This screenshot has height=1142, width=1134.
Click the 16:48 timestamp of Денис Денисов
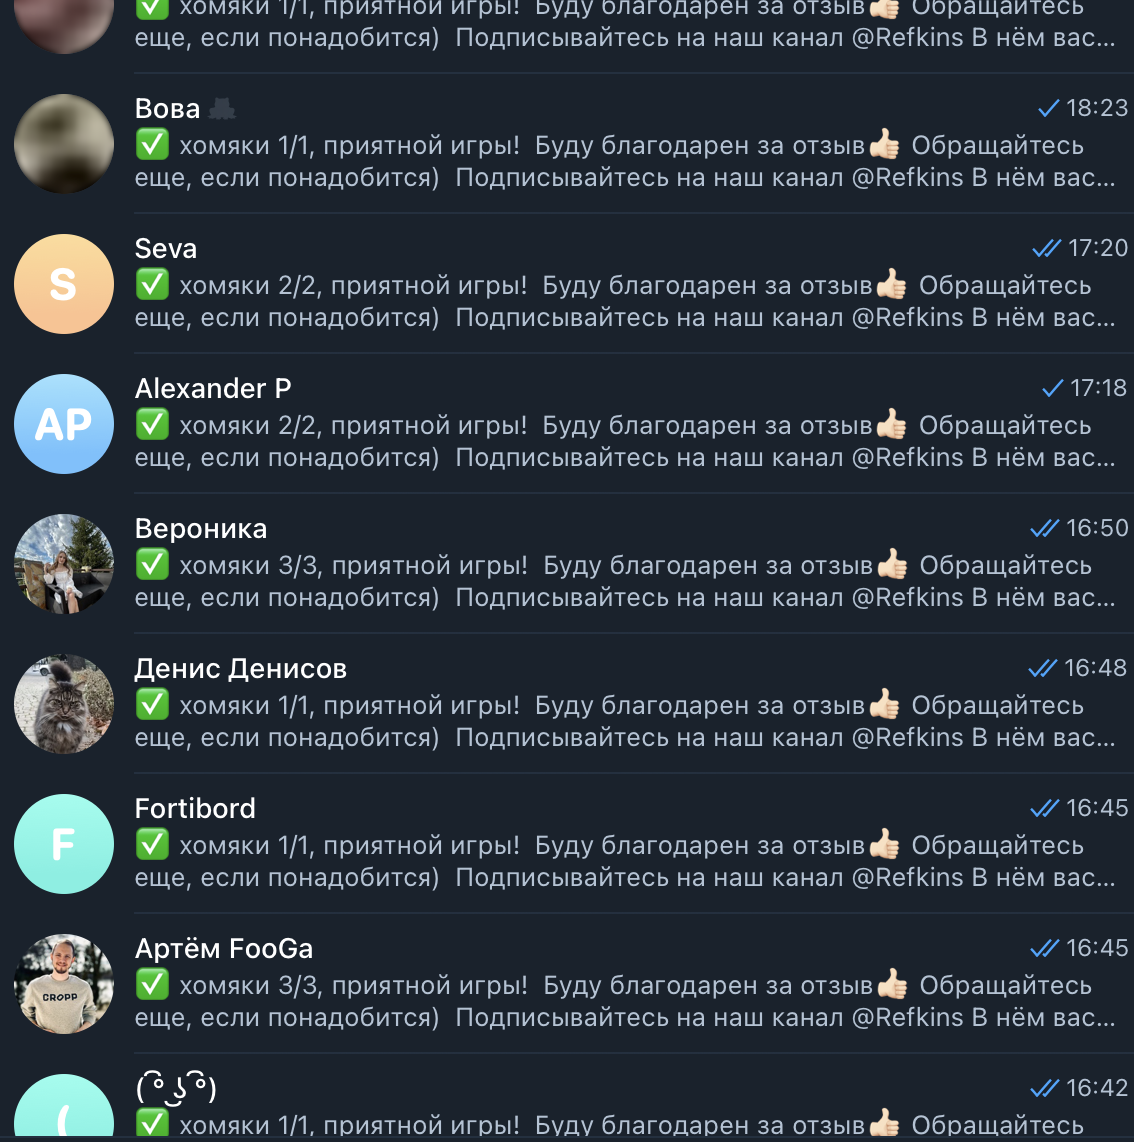[1095, 668]
